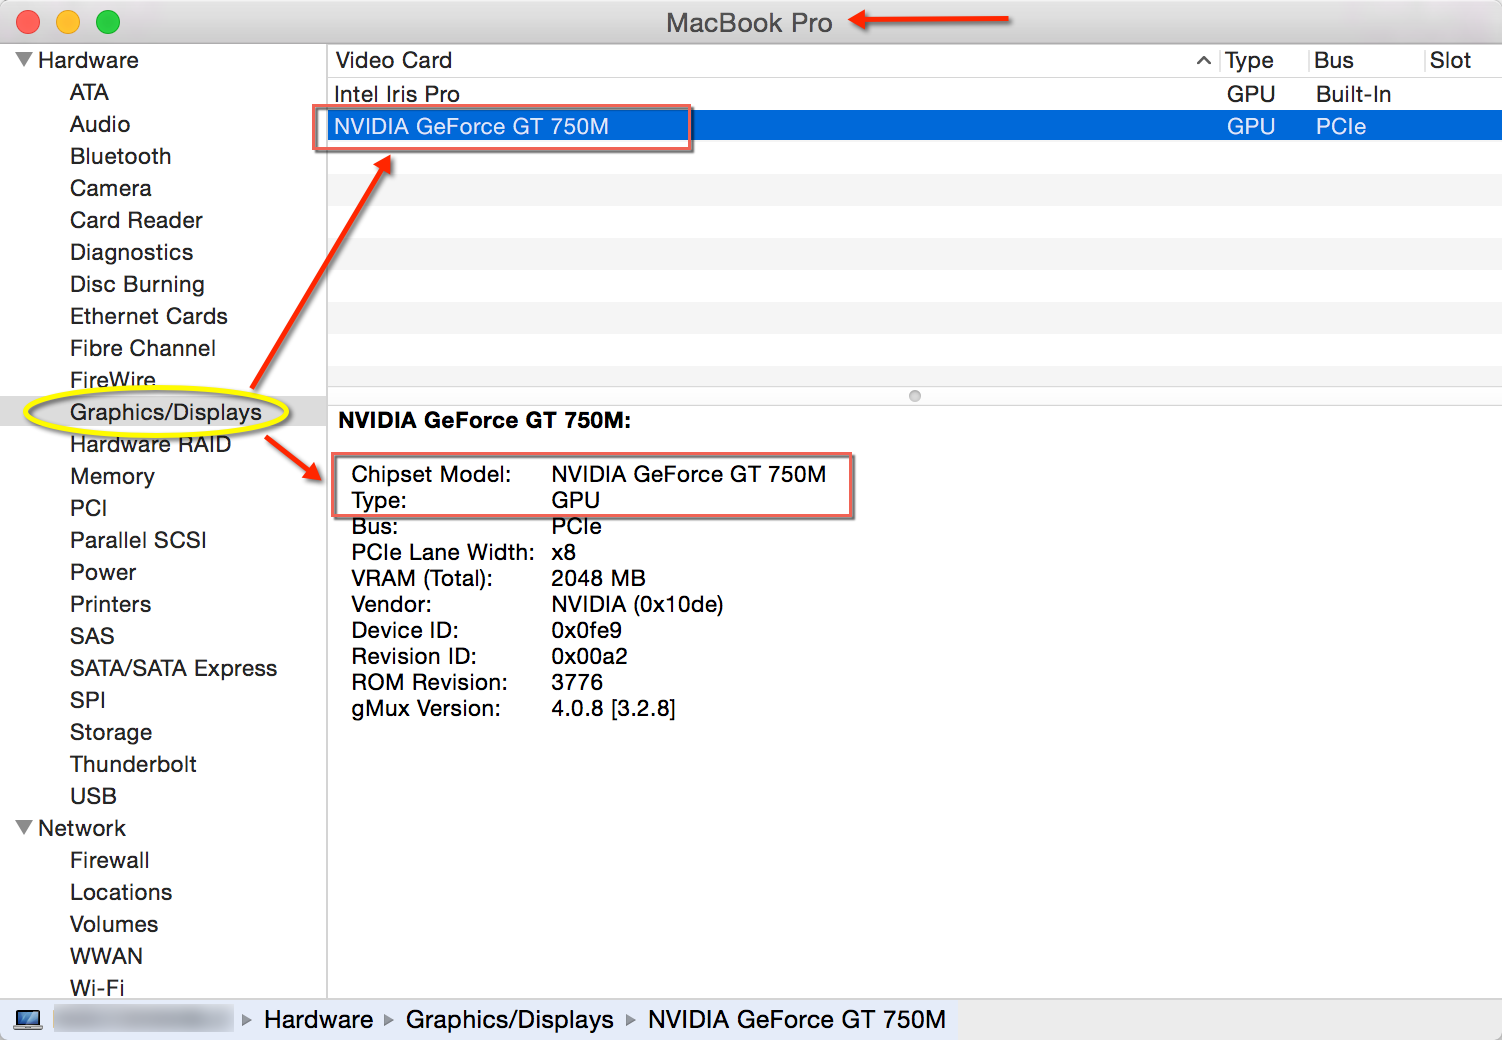Select FireWire in the sidebar
This screenshot has height=1040, width=1502.
[113, 380]
